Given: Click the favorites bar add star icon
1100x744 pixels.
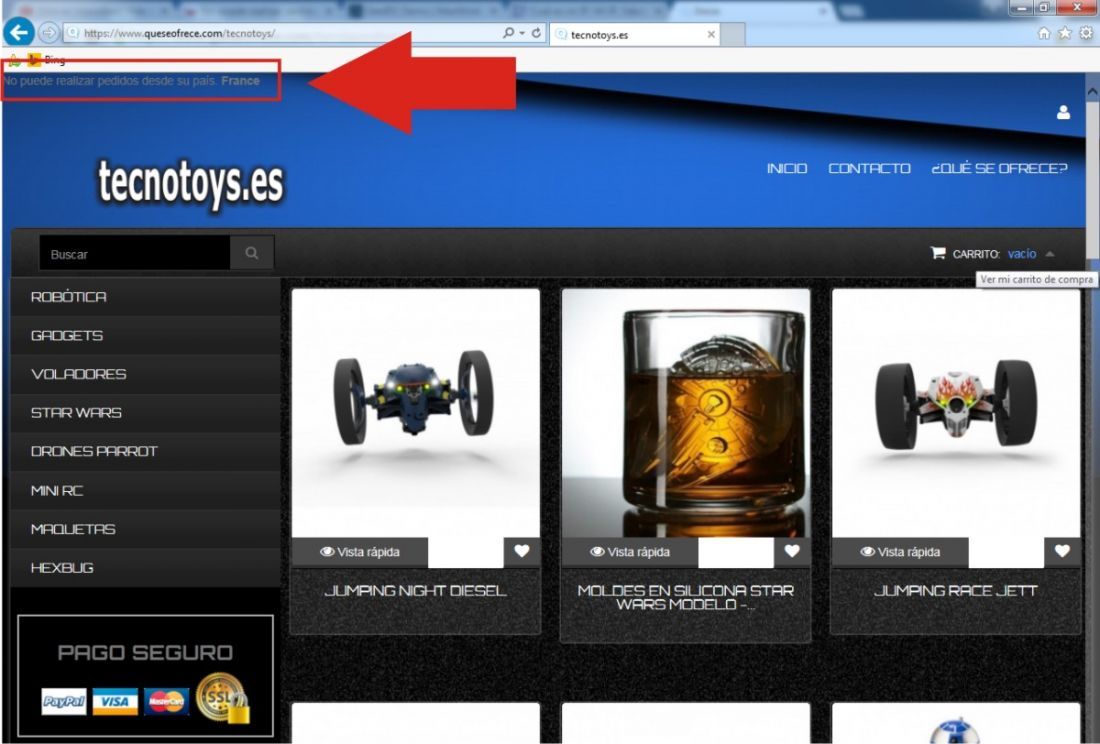Looking at the screenshot, I should click(14, 60).
